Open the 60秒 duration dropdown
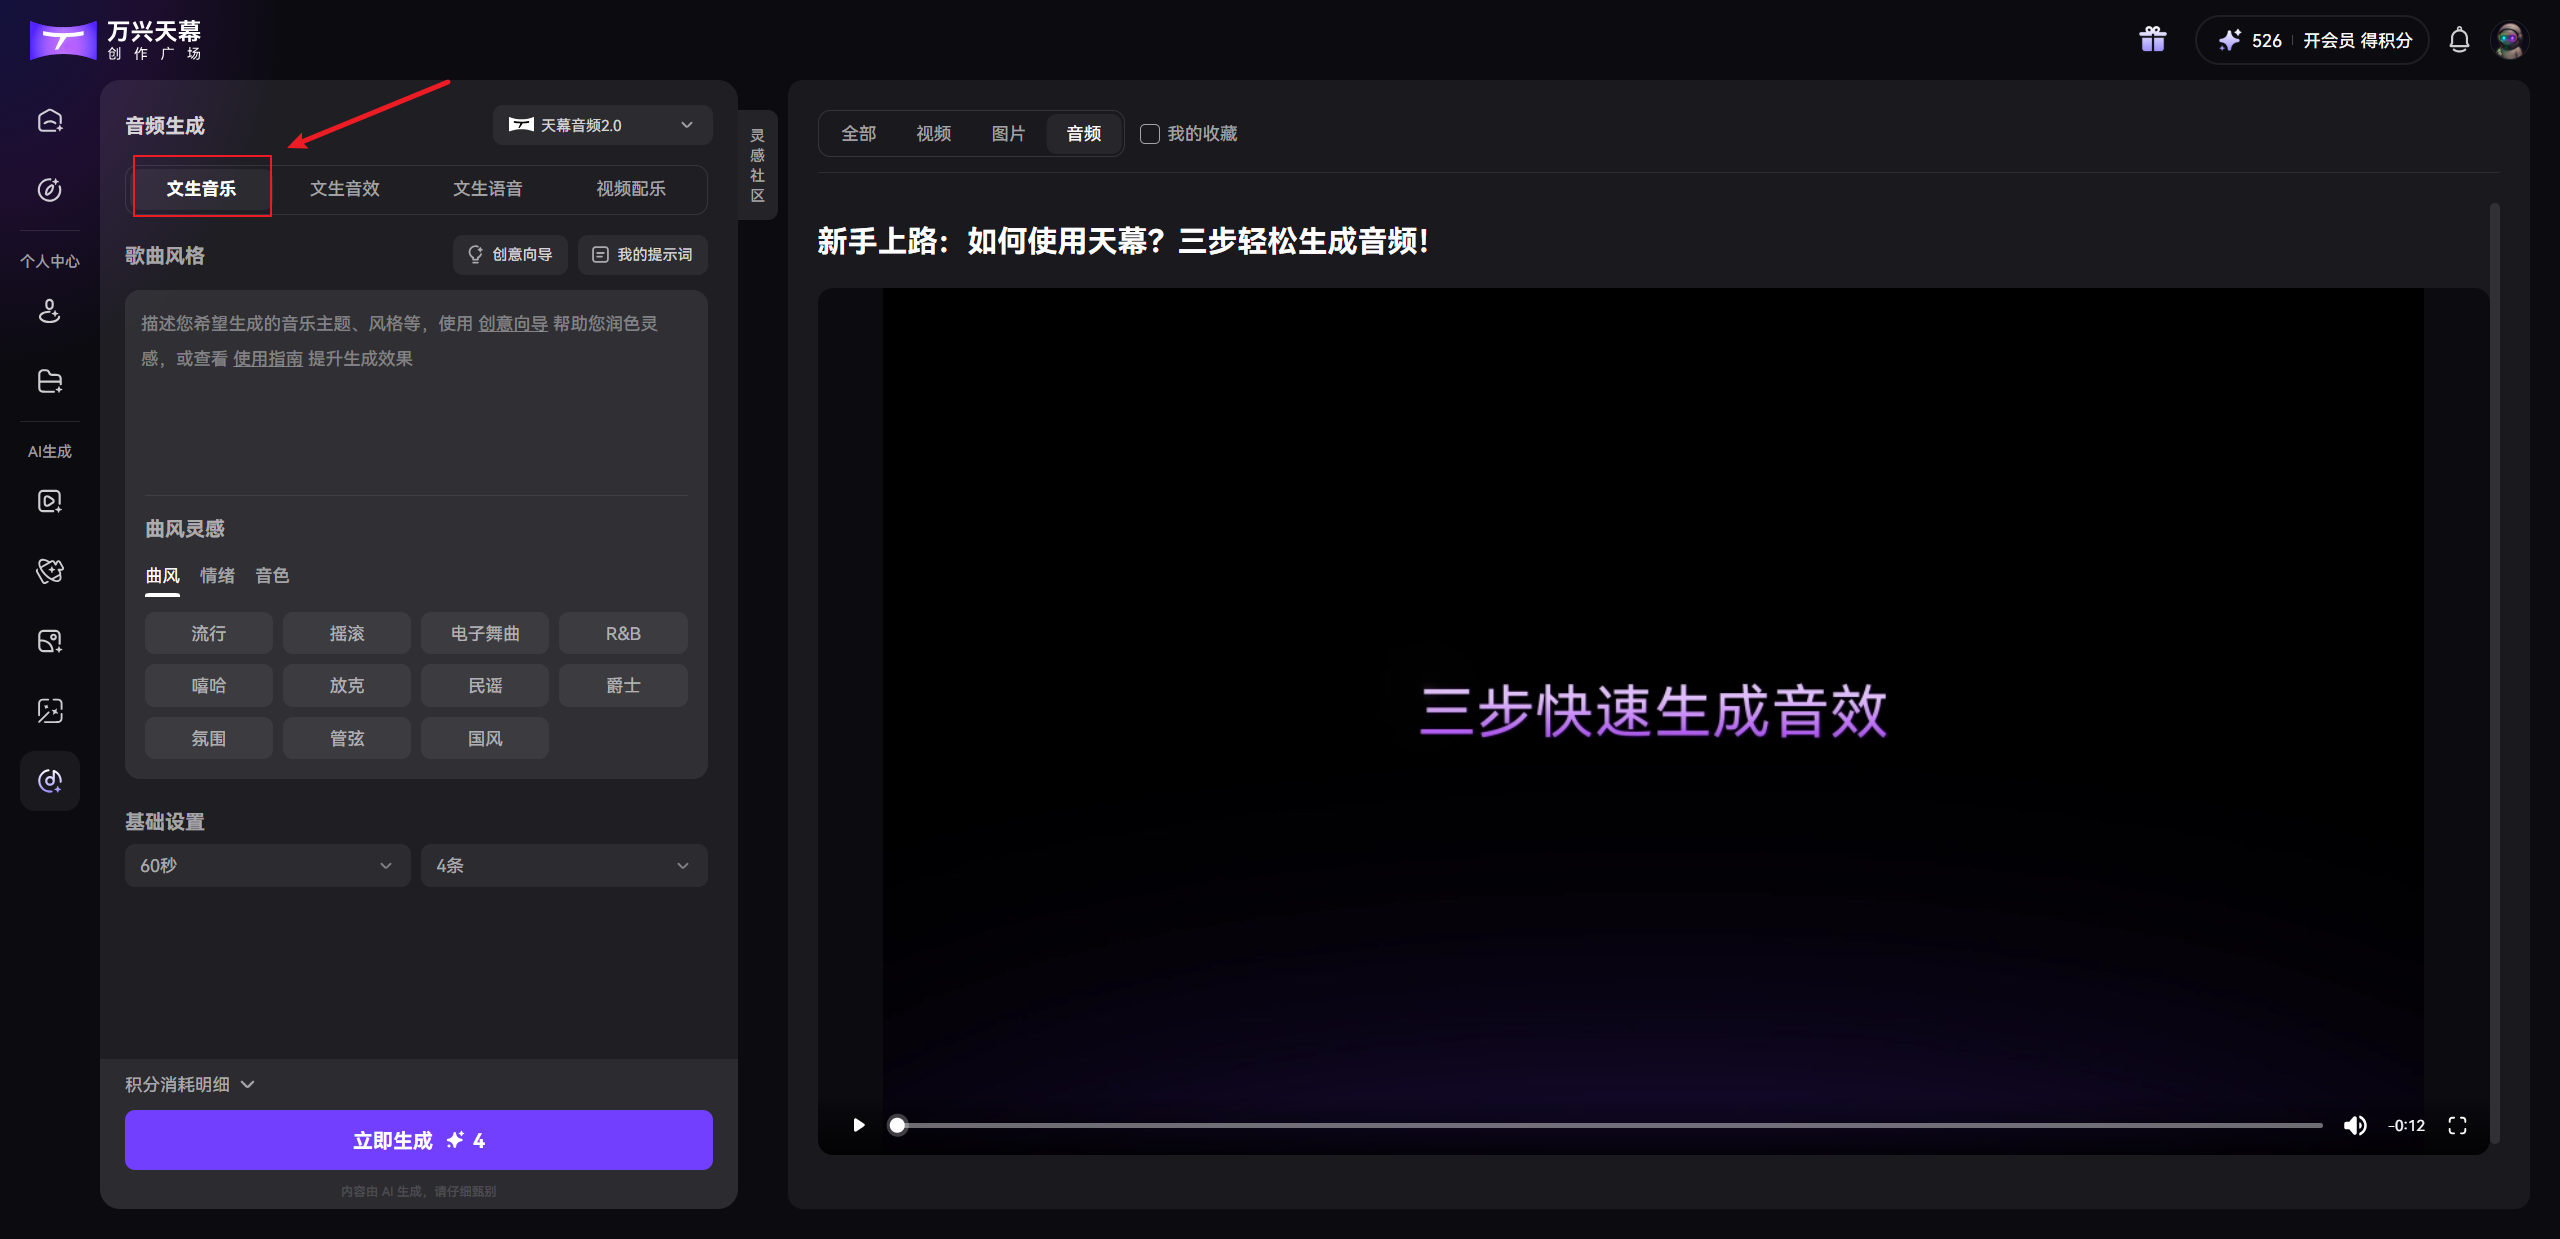This screenshot has width=2560, height=1239. pyautogui.click(x=266, y=865)
